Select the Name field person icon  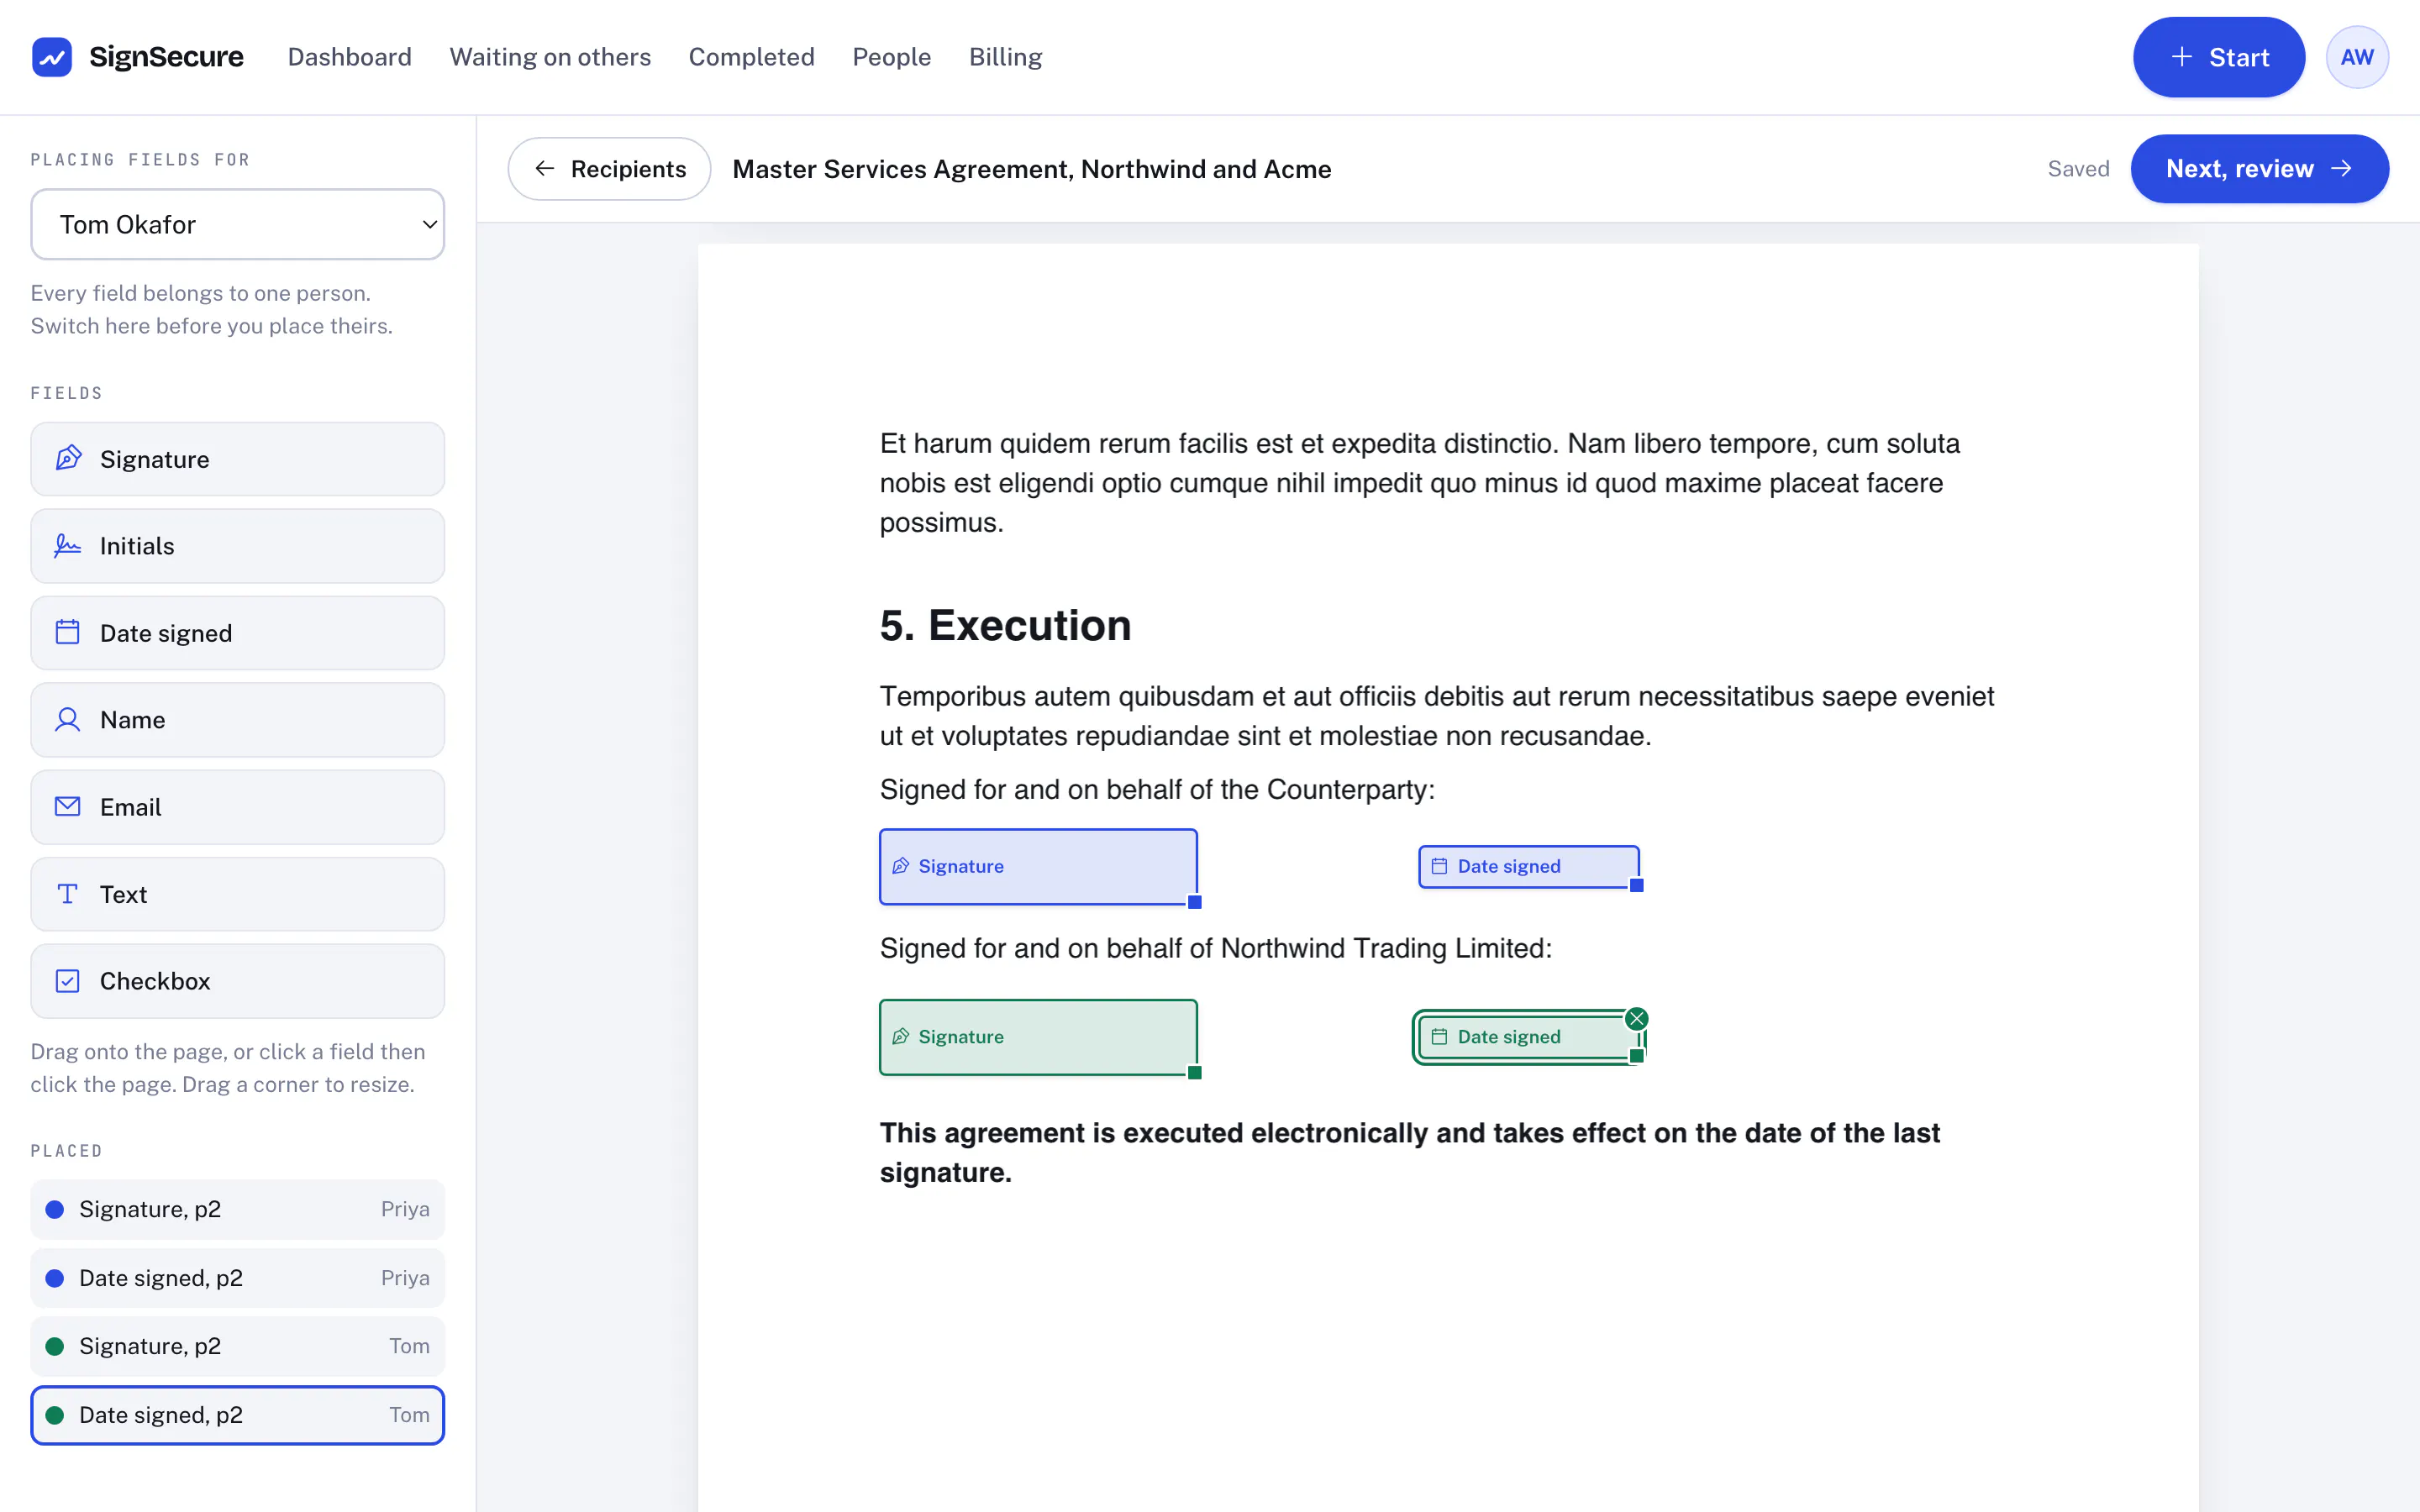coord(68,719)
